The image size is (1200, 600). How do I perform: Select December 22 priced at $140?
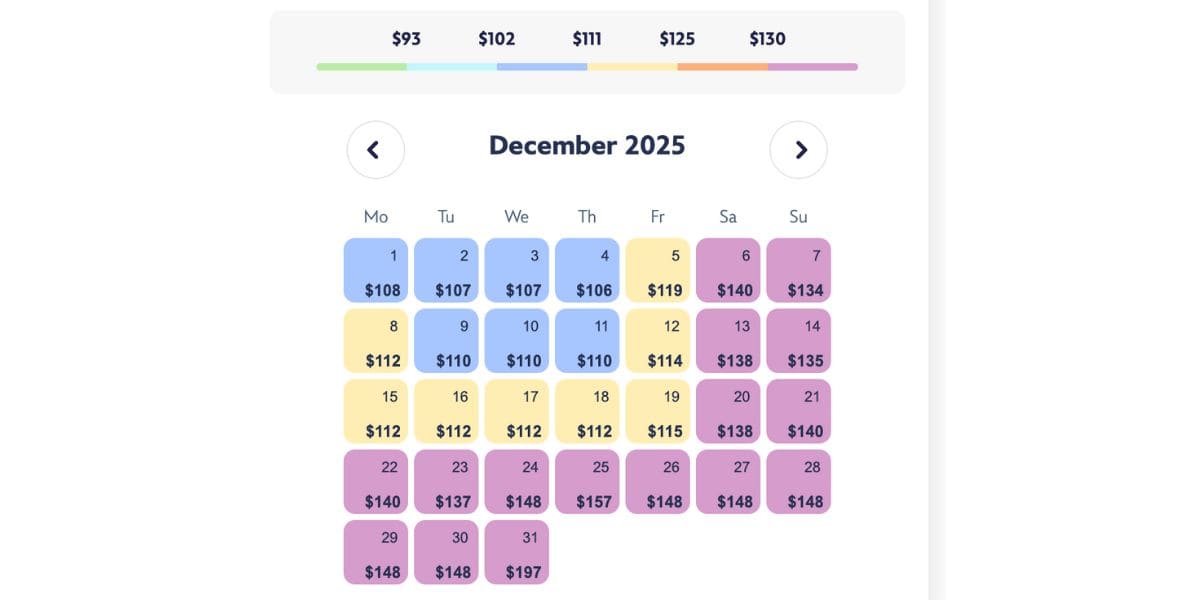[375, 481]
